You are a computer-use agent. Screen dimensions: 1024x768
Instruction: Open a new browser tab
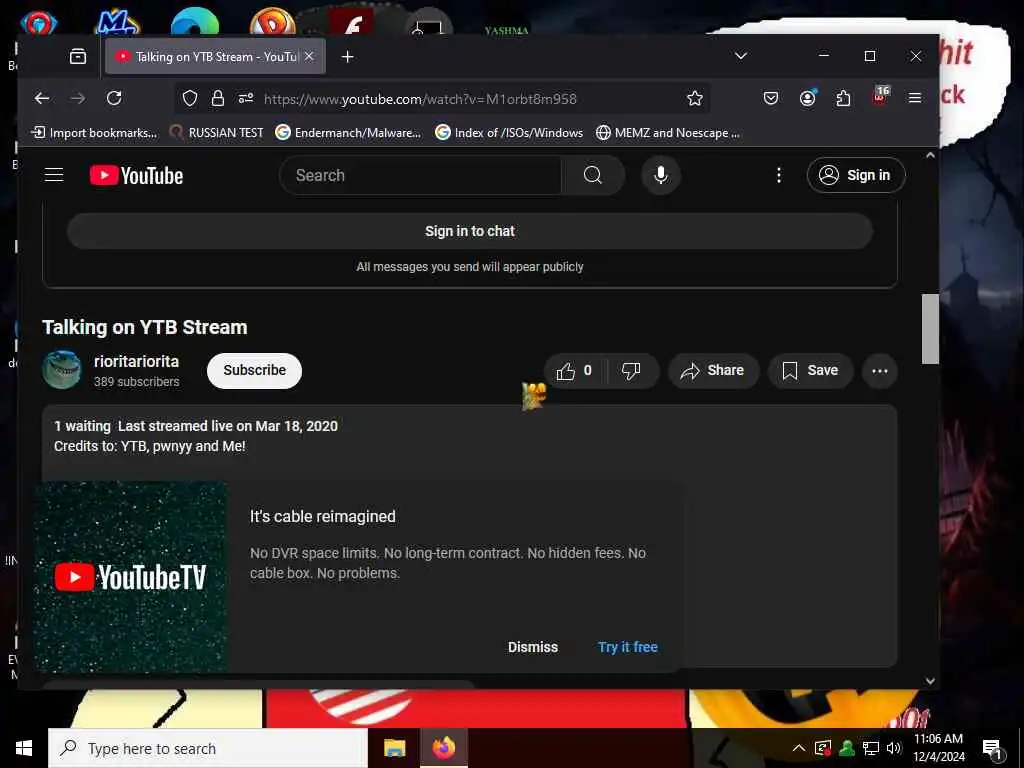point(347,57)
